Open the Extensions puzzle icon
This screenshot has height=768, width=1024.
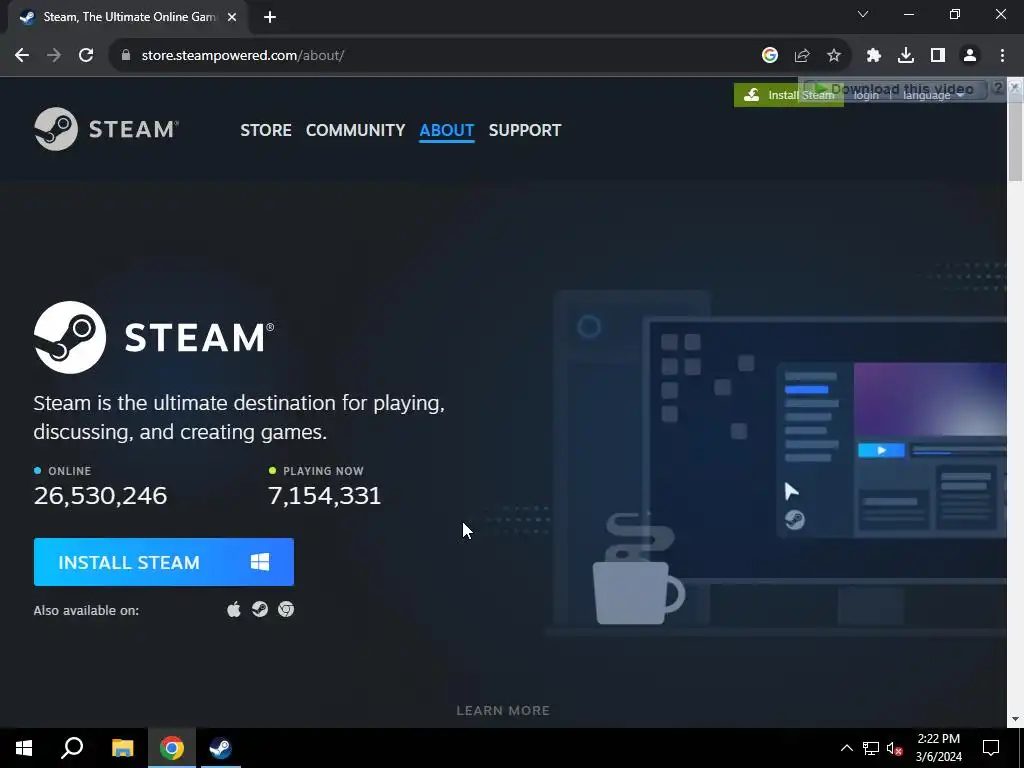coord(874,56)
